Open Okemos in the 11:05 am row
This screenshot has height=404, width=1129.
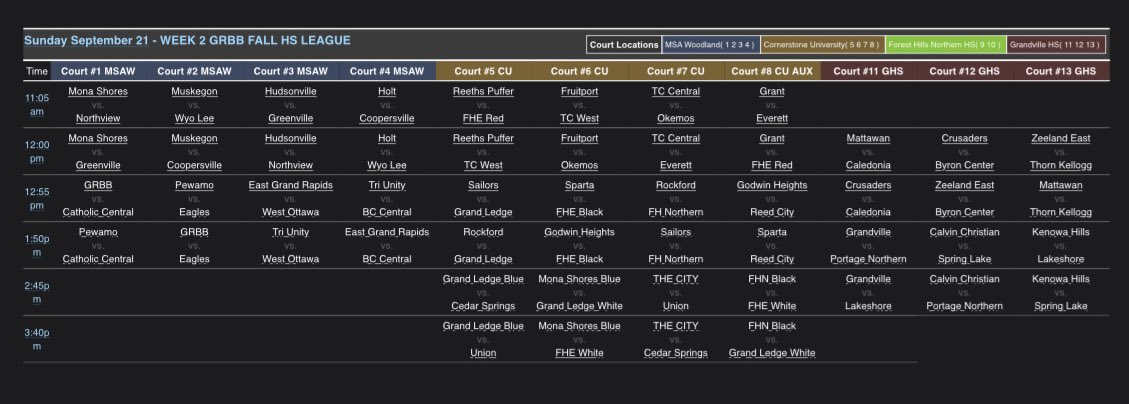[675, 118]
